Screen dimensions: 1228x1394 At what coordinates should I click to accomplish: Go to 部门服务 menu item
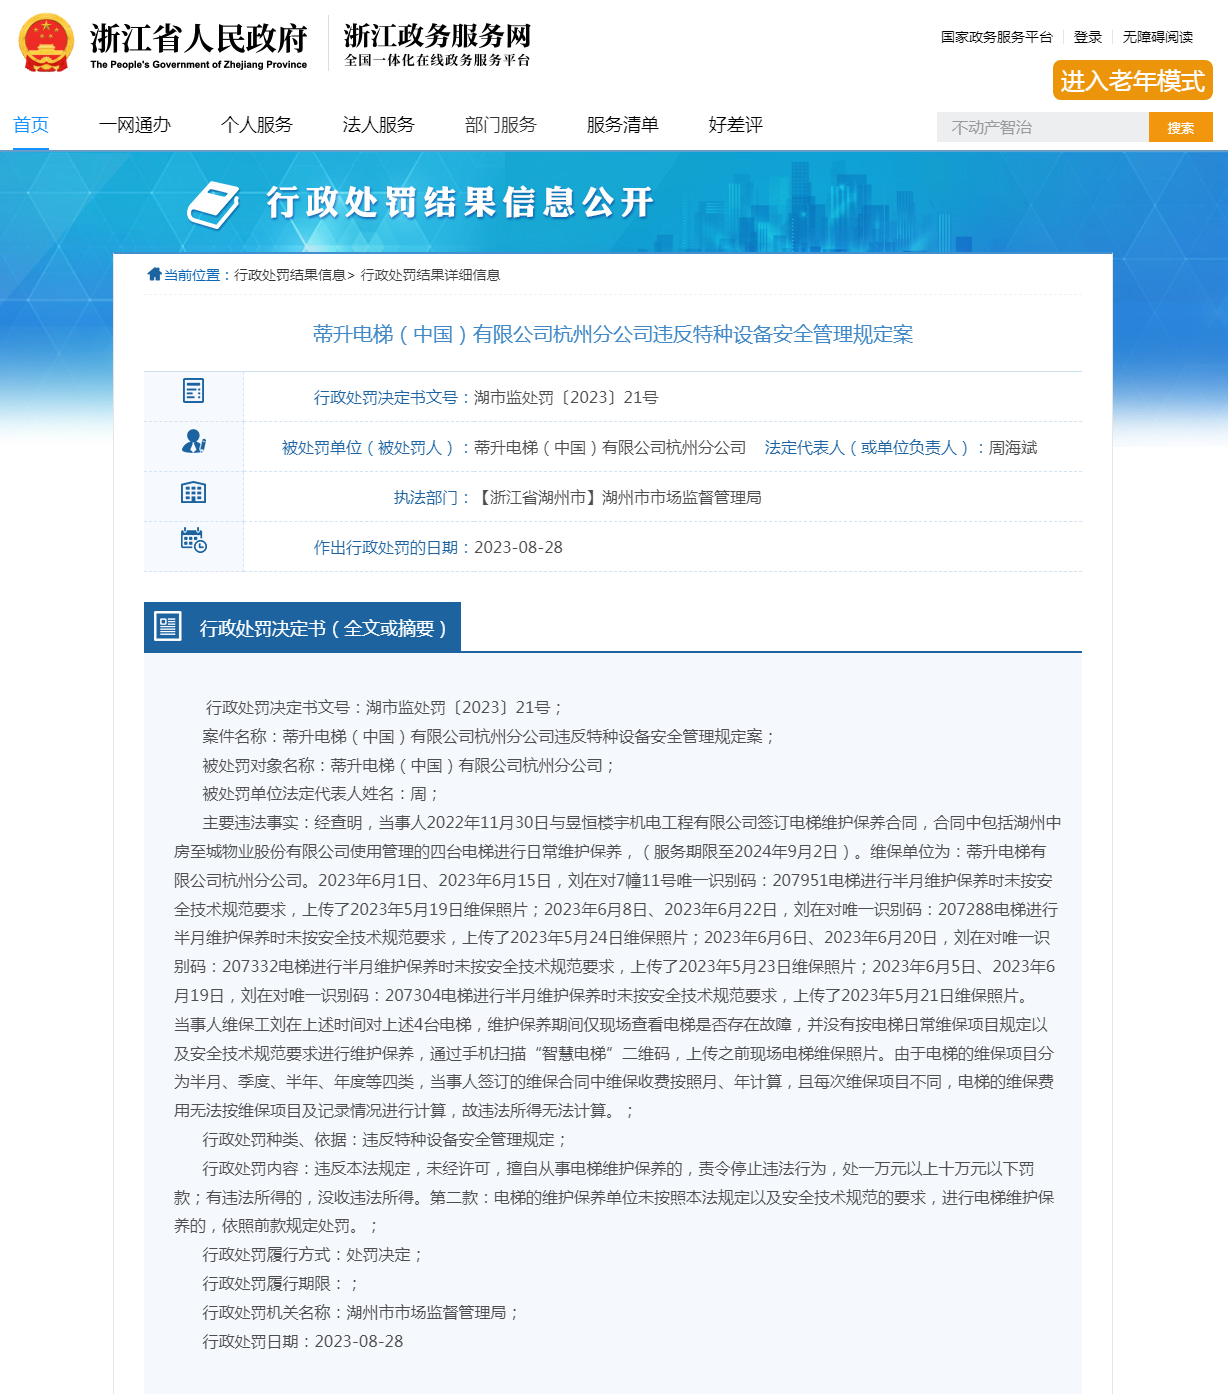coord(501,125)
